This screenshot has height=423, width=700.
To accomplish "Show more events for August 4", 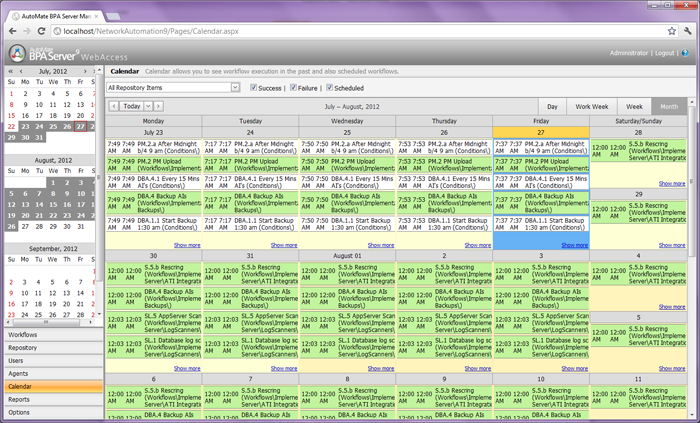I will 672,307.
